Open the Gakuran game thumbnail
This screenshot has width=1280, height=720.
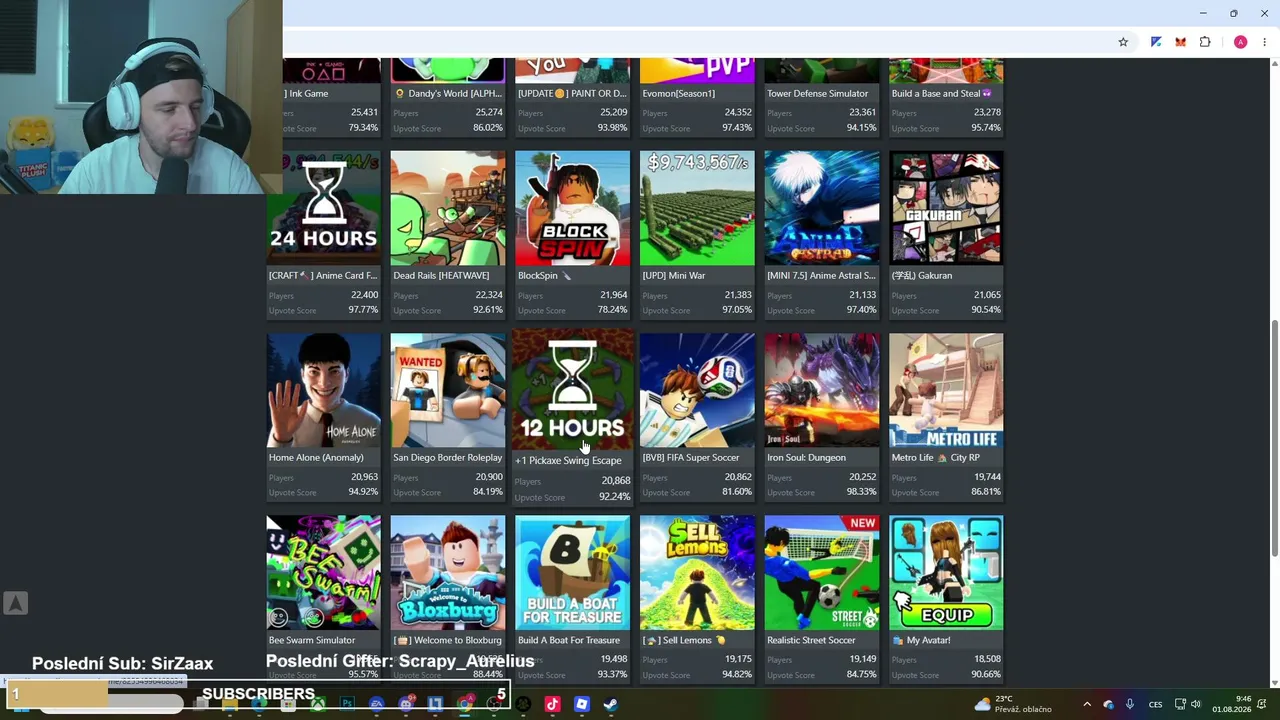[946, 208]
